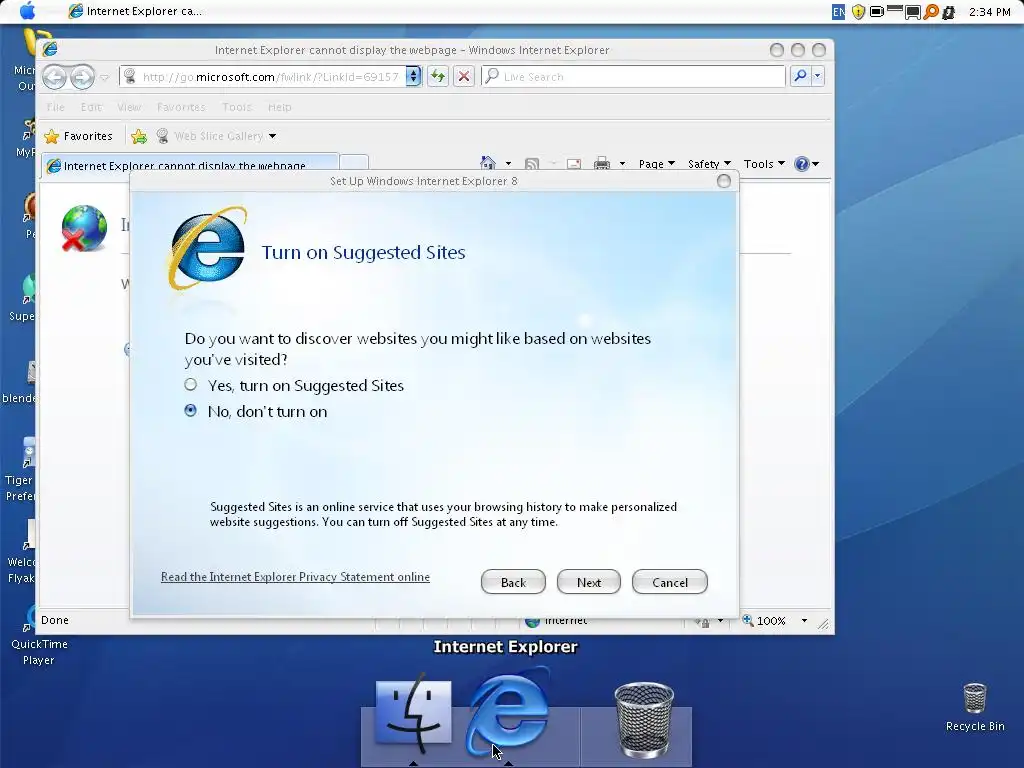The width and height of the screenshot is (1024, 768).
Task: Click the Internet zone globe in status bar
Action: click(x=532, y=621)
